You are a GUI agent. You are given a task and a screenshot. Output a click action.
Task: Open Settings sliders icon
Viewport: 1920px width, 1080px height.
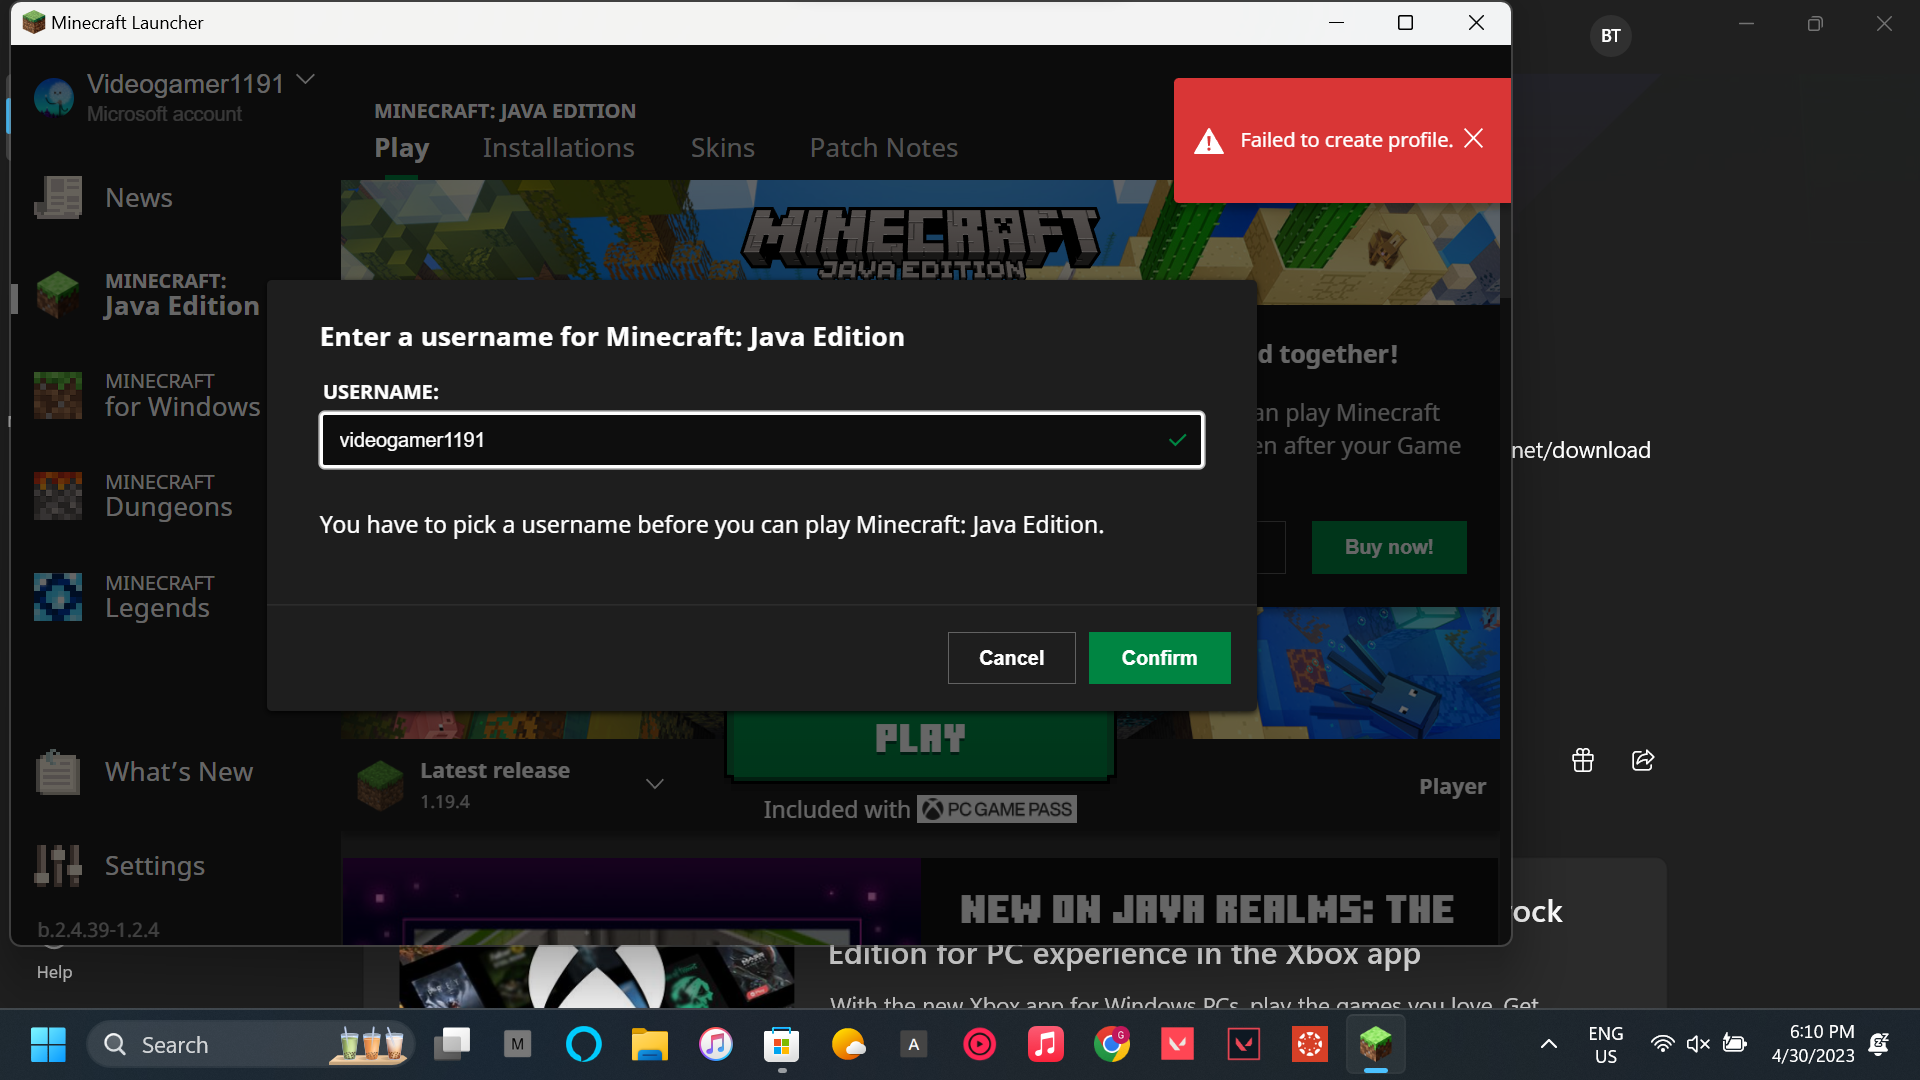58,866
